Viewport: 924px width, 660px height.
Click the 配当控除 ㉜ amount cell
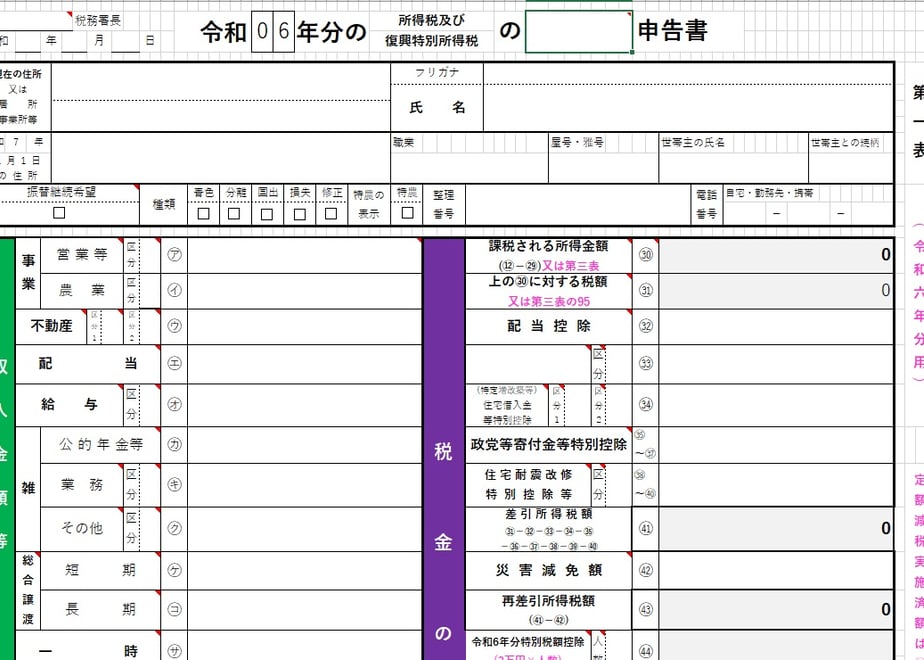(x=776, y=326)
